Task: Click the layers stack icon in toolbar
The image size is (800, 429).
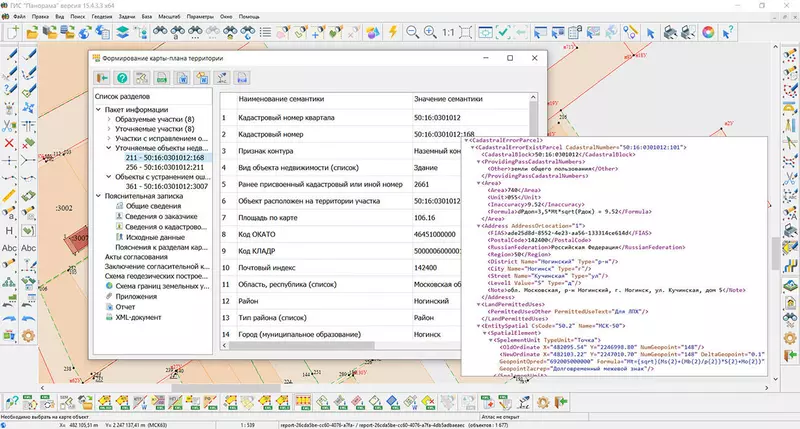Action: pos(122,34)
